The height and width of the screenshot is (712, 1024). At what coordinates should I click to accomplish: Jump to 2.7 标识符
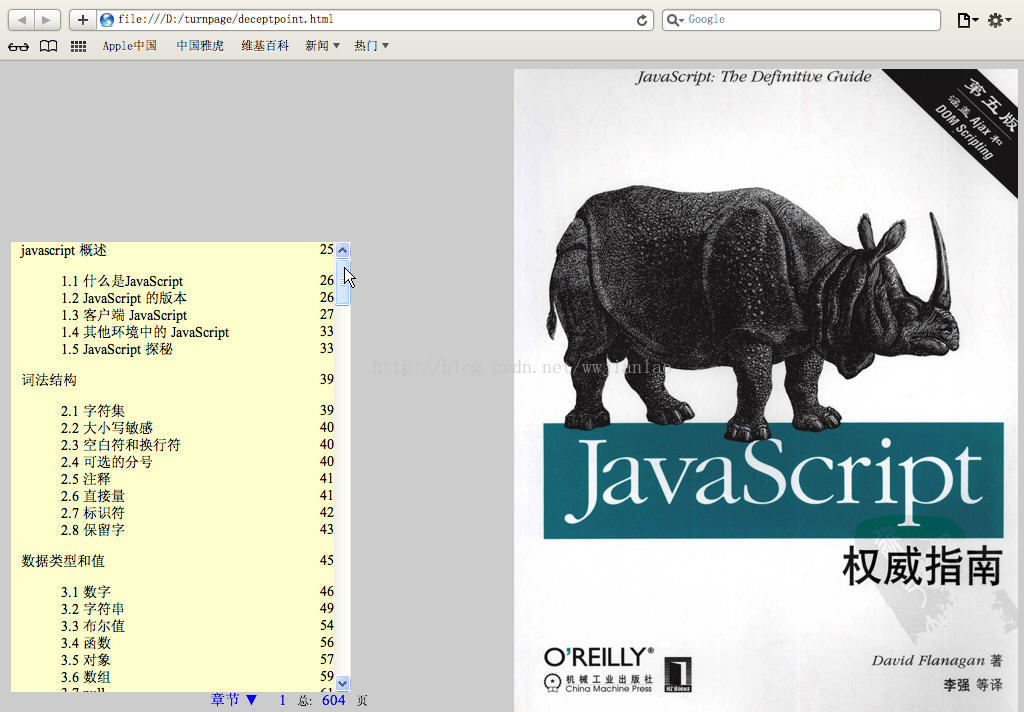point(93,513)
